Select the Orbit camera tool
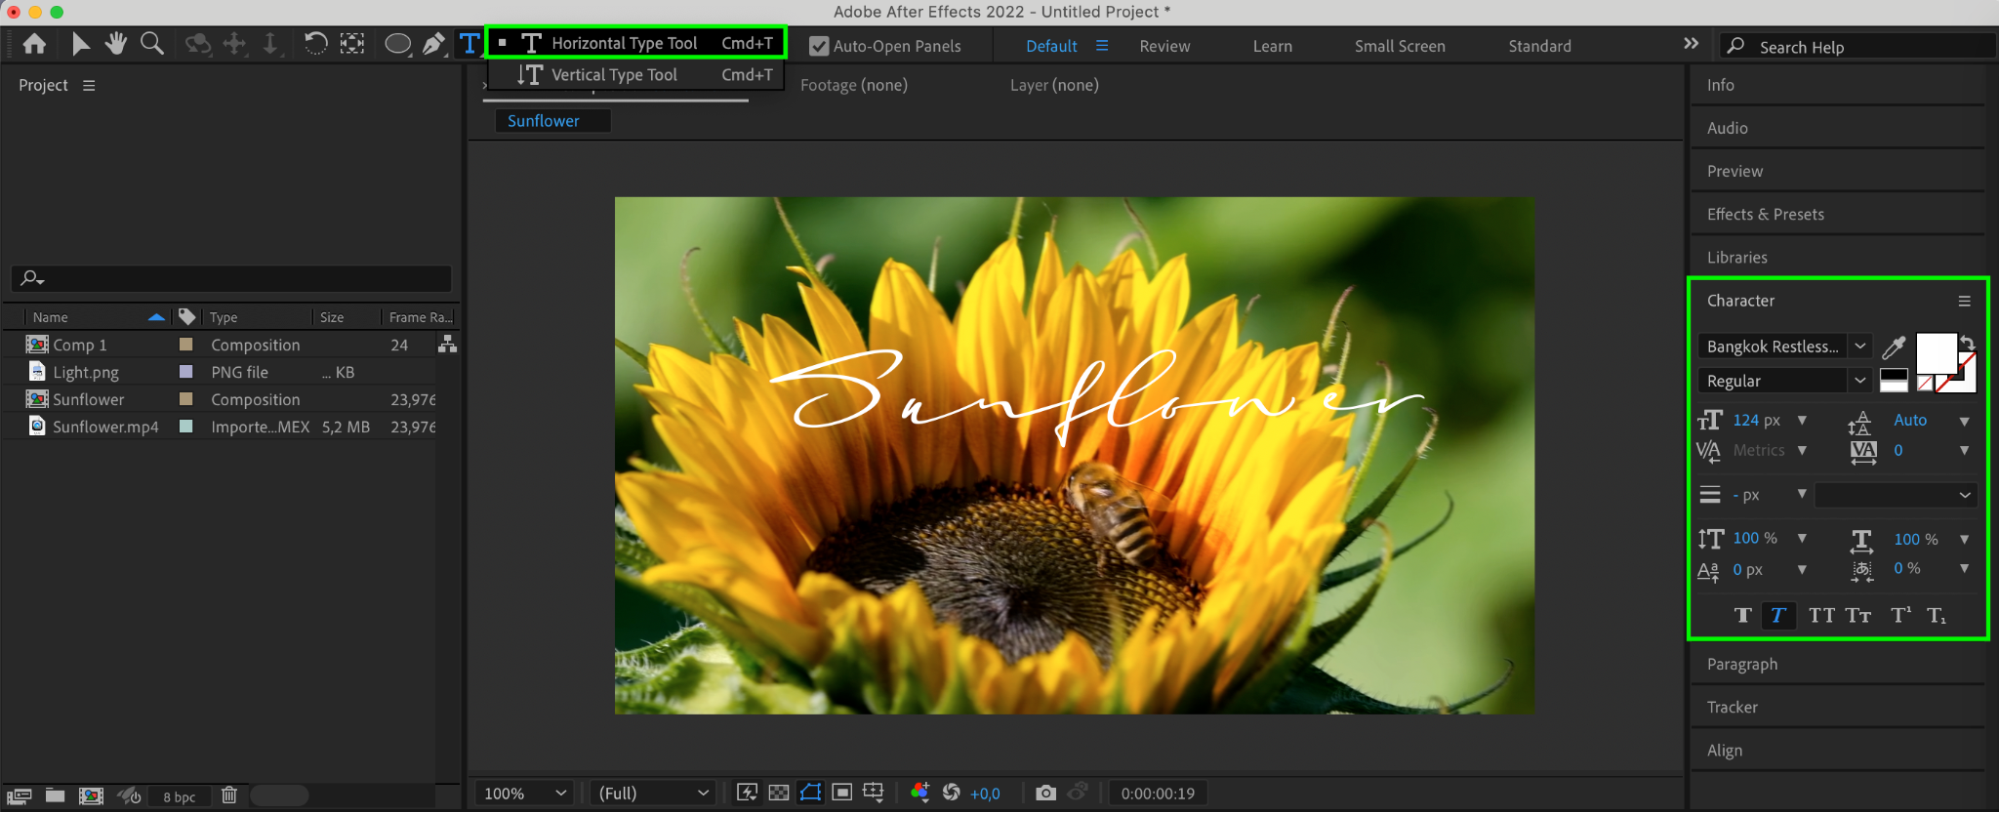The image size is (1999, 813). click(198, 44)
